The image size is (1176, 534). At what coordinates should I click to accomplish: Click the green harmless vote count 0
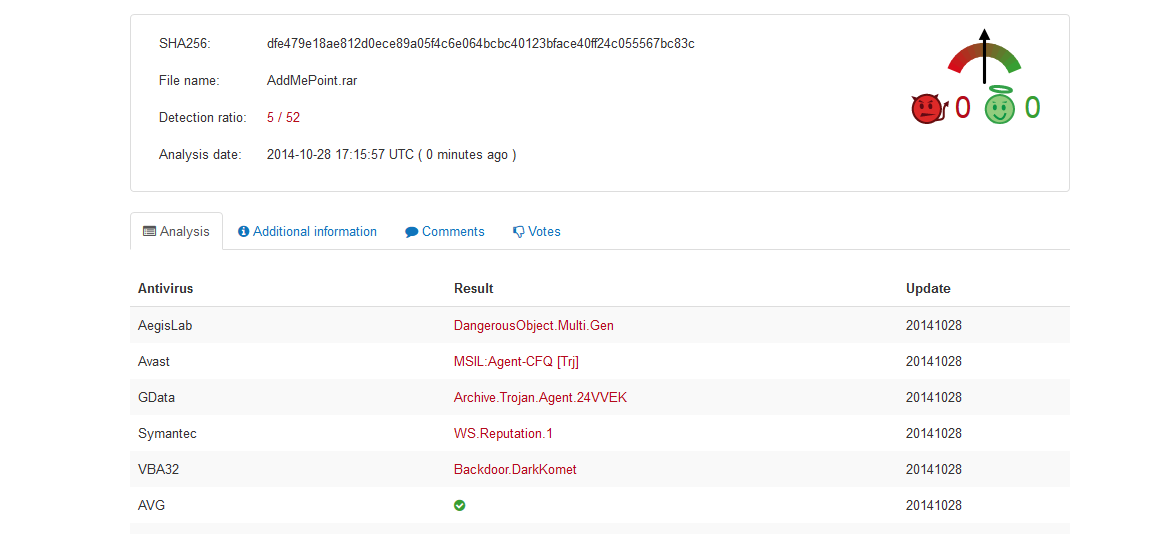pos(1033,108)
